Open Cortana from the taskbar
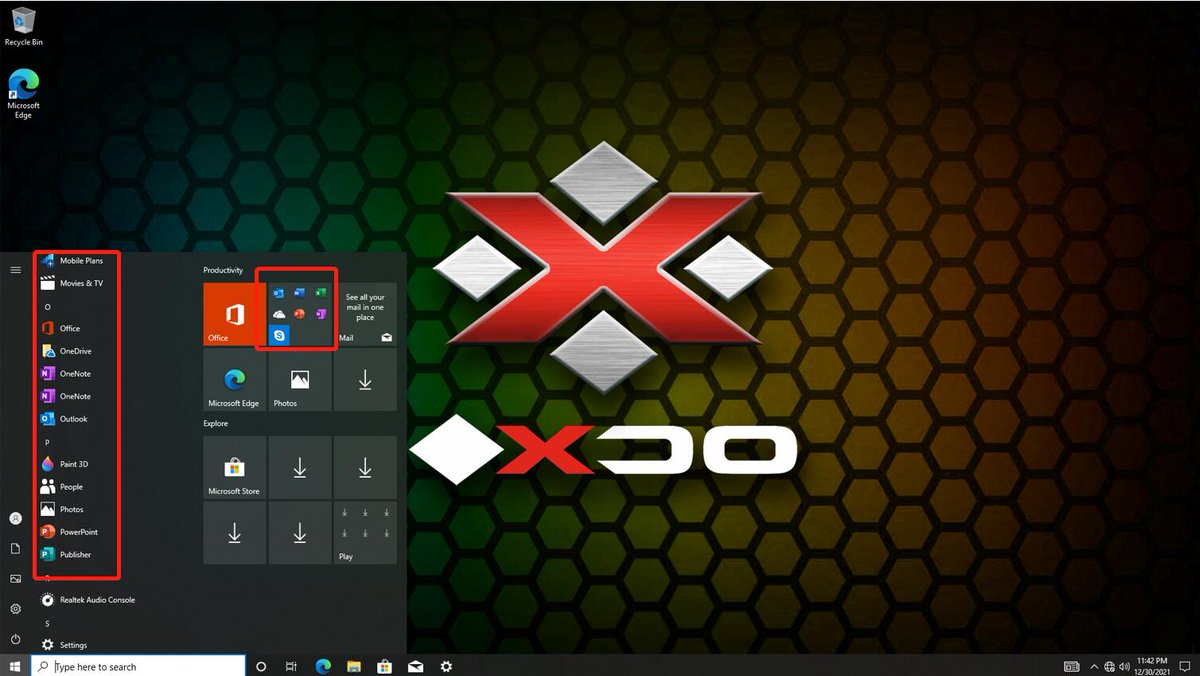Screen dimensions: 1200x676 [x=261, y=666]
